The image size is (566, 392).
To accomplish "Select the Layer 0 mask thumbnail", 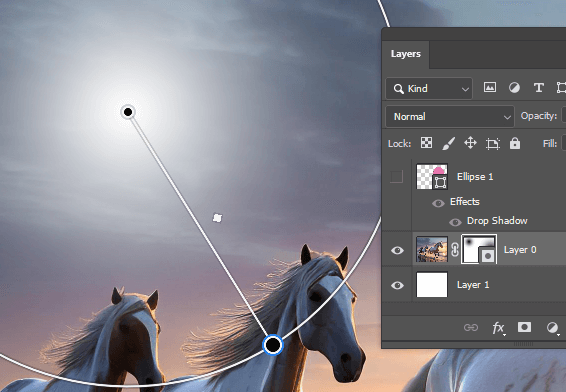I will [x=479, y=249].
